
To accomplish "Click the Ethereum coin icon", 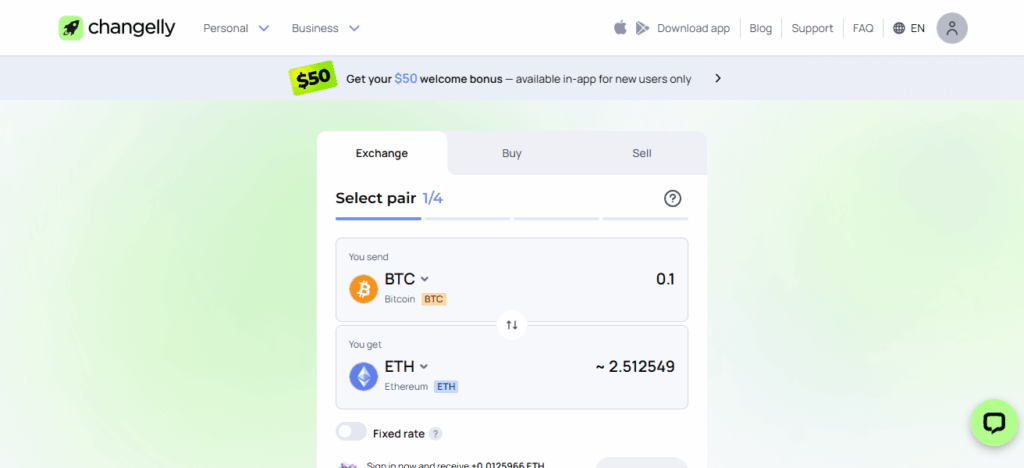I will pyautogui.click(x=363, y=376).
